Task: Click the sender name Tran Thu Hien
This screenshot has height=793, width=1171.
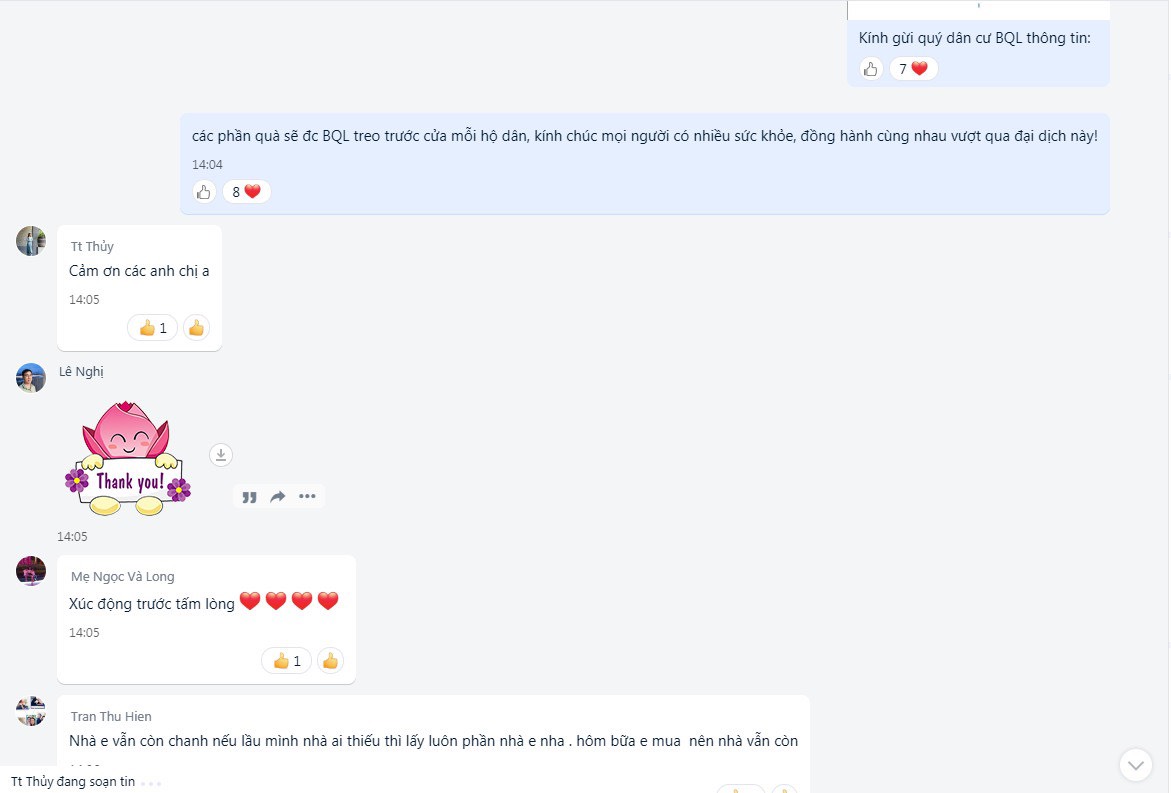Action: [111, 716]
